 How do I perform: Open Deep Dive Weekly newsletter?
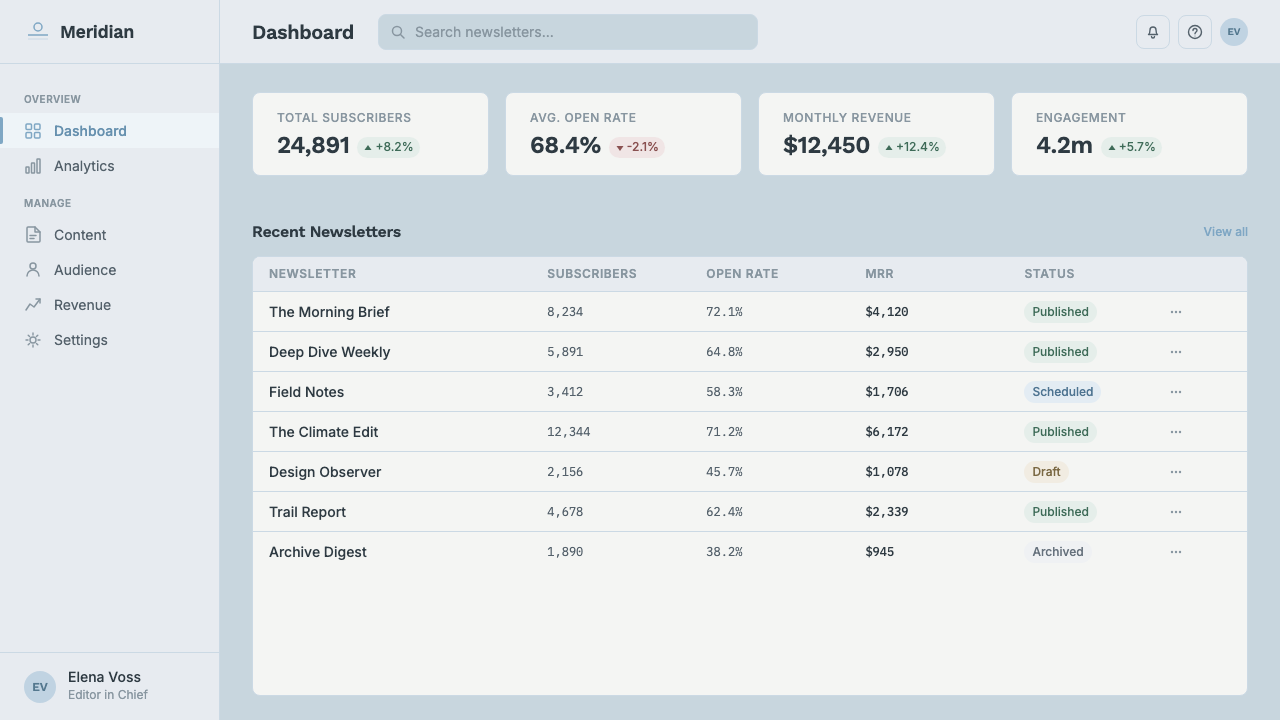coord(329,352)
